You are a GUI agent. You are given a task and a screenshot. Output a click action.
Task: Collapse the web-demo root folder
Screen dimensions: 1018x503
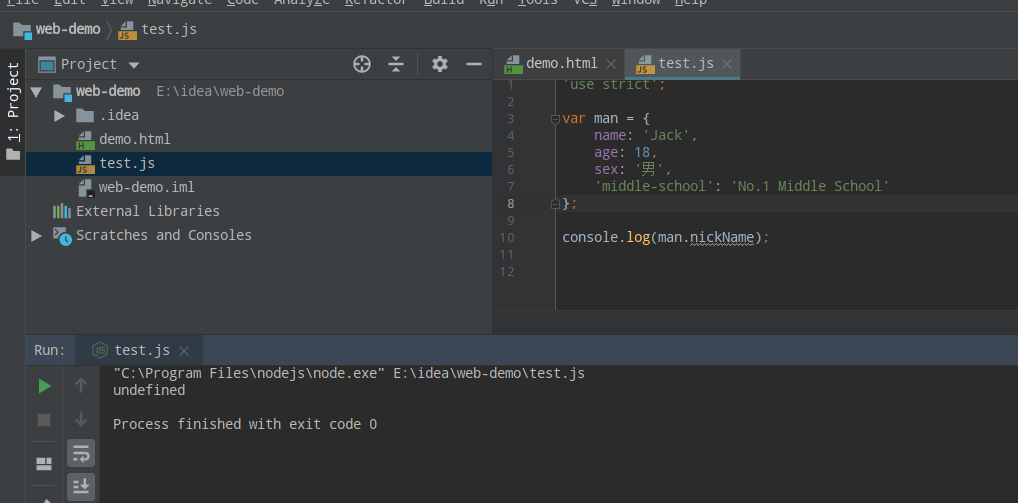pos(36,92)
